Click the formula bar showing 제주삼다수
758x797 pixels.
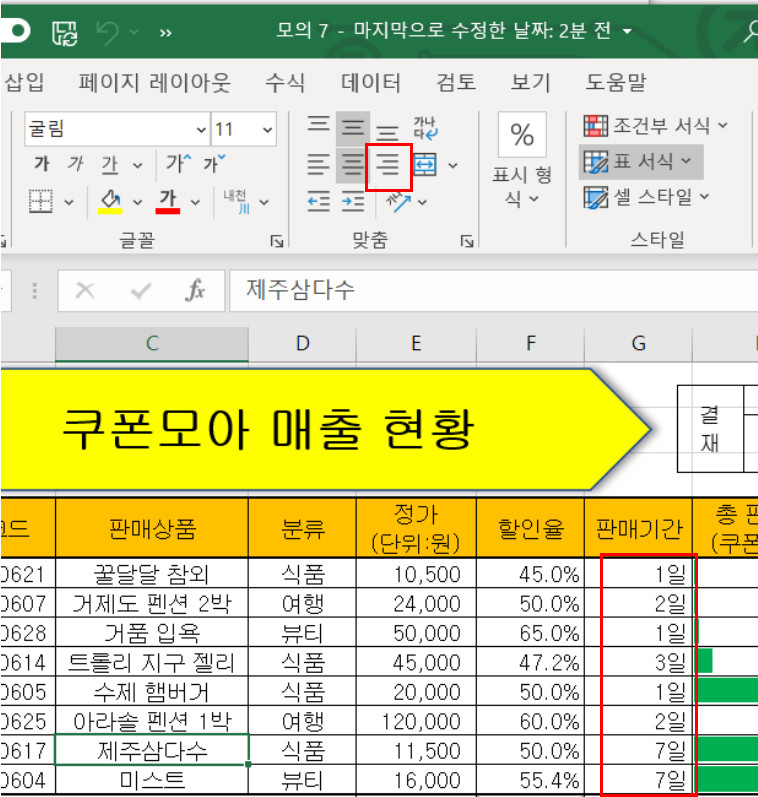coord(493,291)
